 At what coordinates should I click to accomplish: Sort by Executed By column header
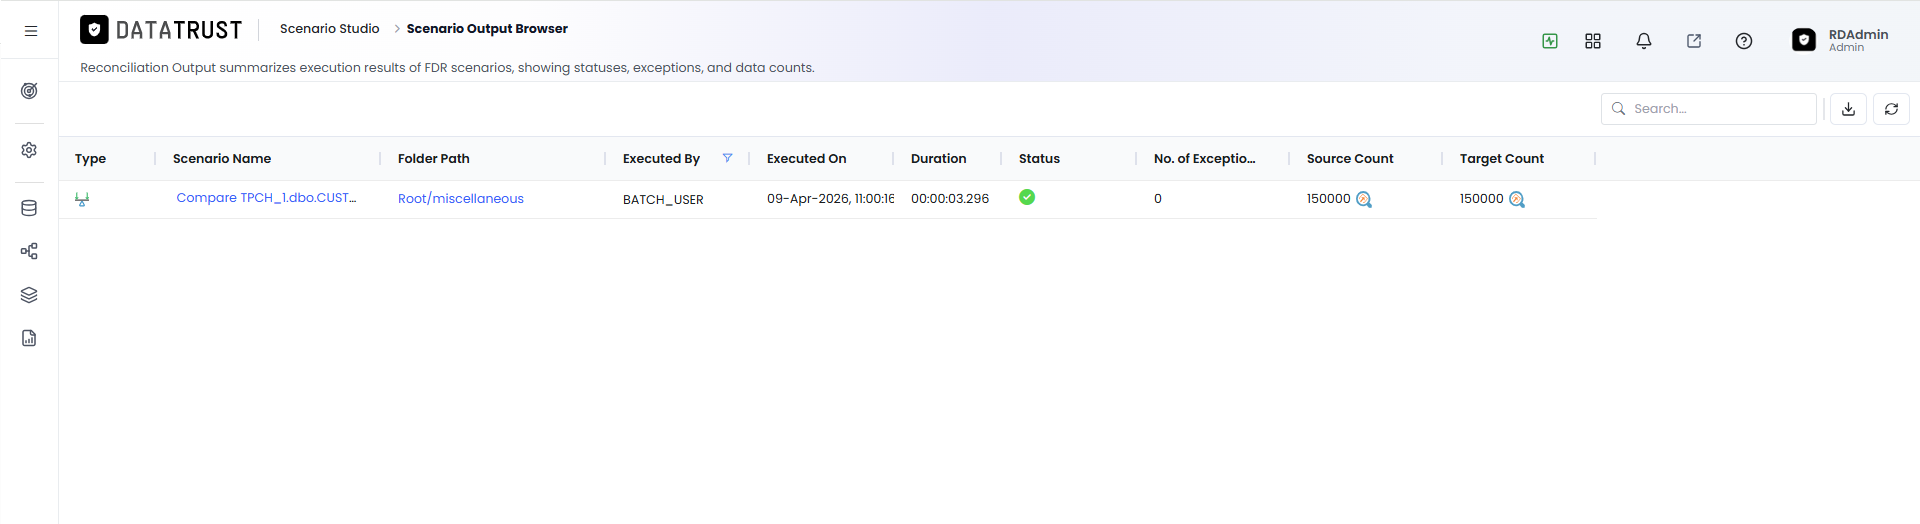coord(661,159)
